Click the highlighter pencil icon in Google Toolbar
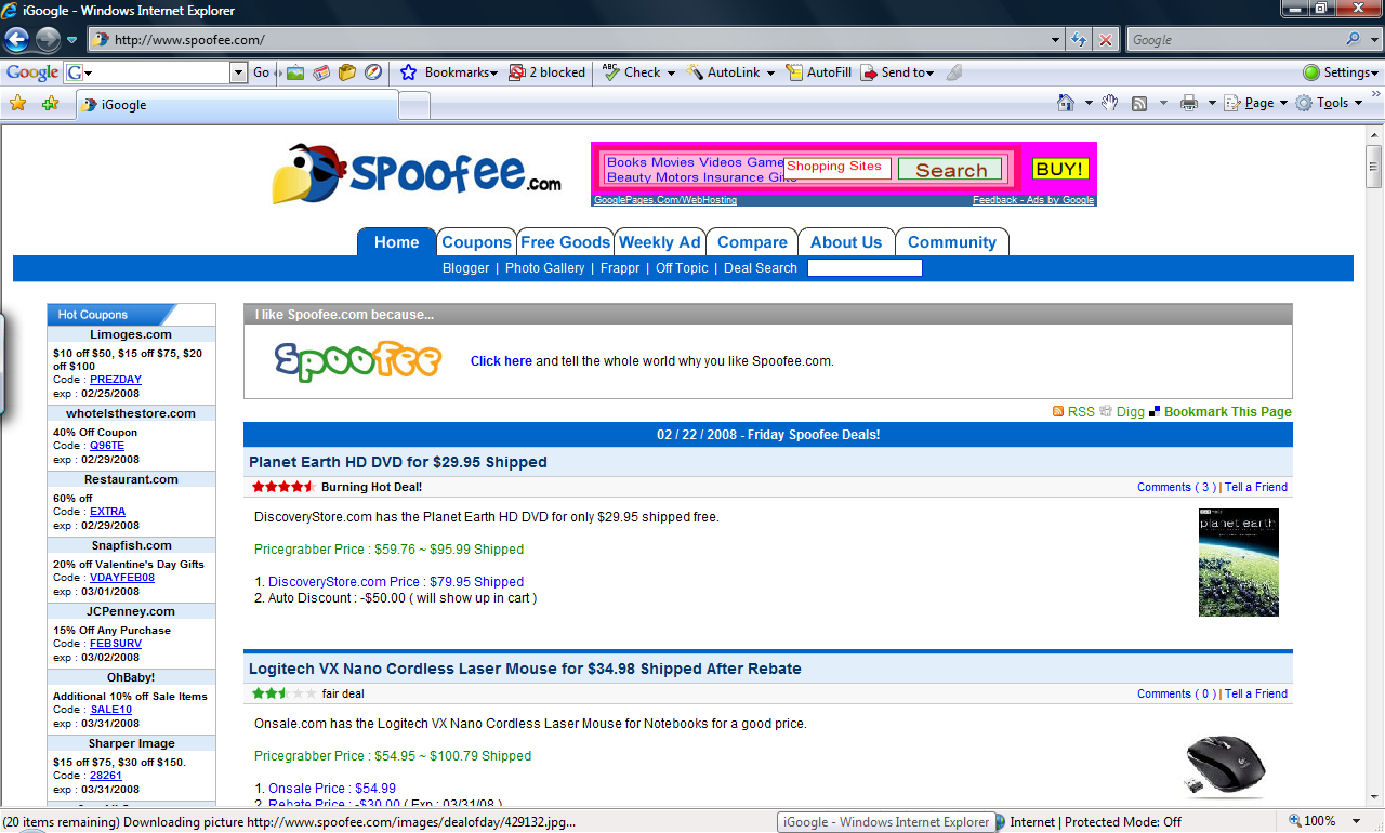 954,72
